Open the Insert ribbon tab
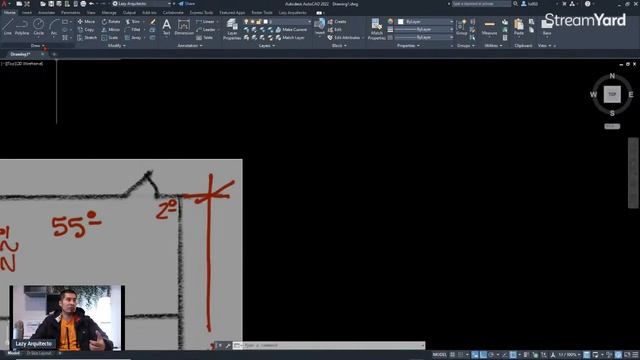 (x=27, y=13)
